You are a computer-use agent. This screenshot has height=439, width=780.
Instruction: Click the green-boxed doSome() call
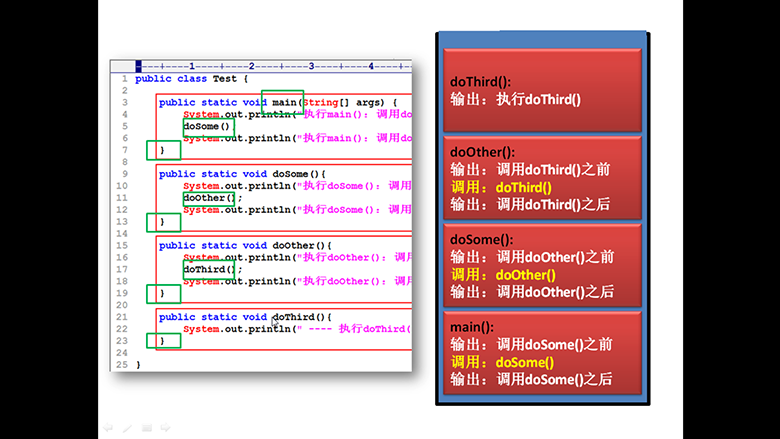click(x=208, y=126)
